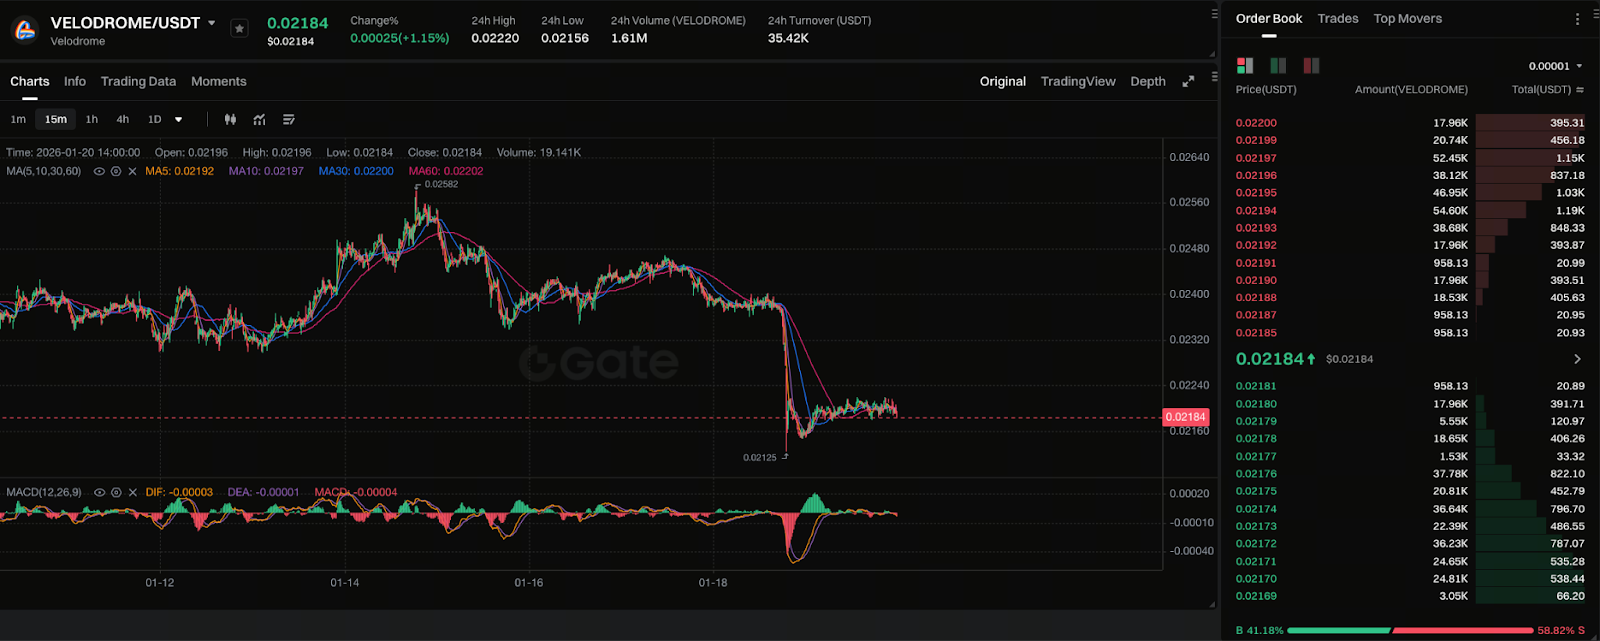Remove the MA indicator with X
The width and height of the screenshot is (1600, 641).
coord(132,171)
